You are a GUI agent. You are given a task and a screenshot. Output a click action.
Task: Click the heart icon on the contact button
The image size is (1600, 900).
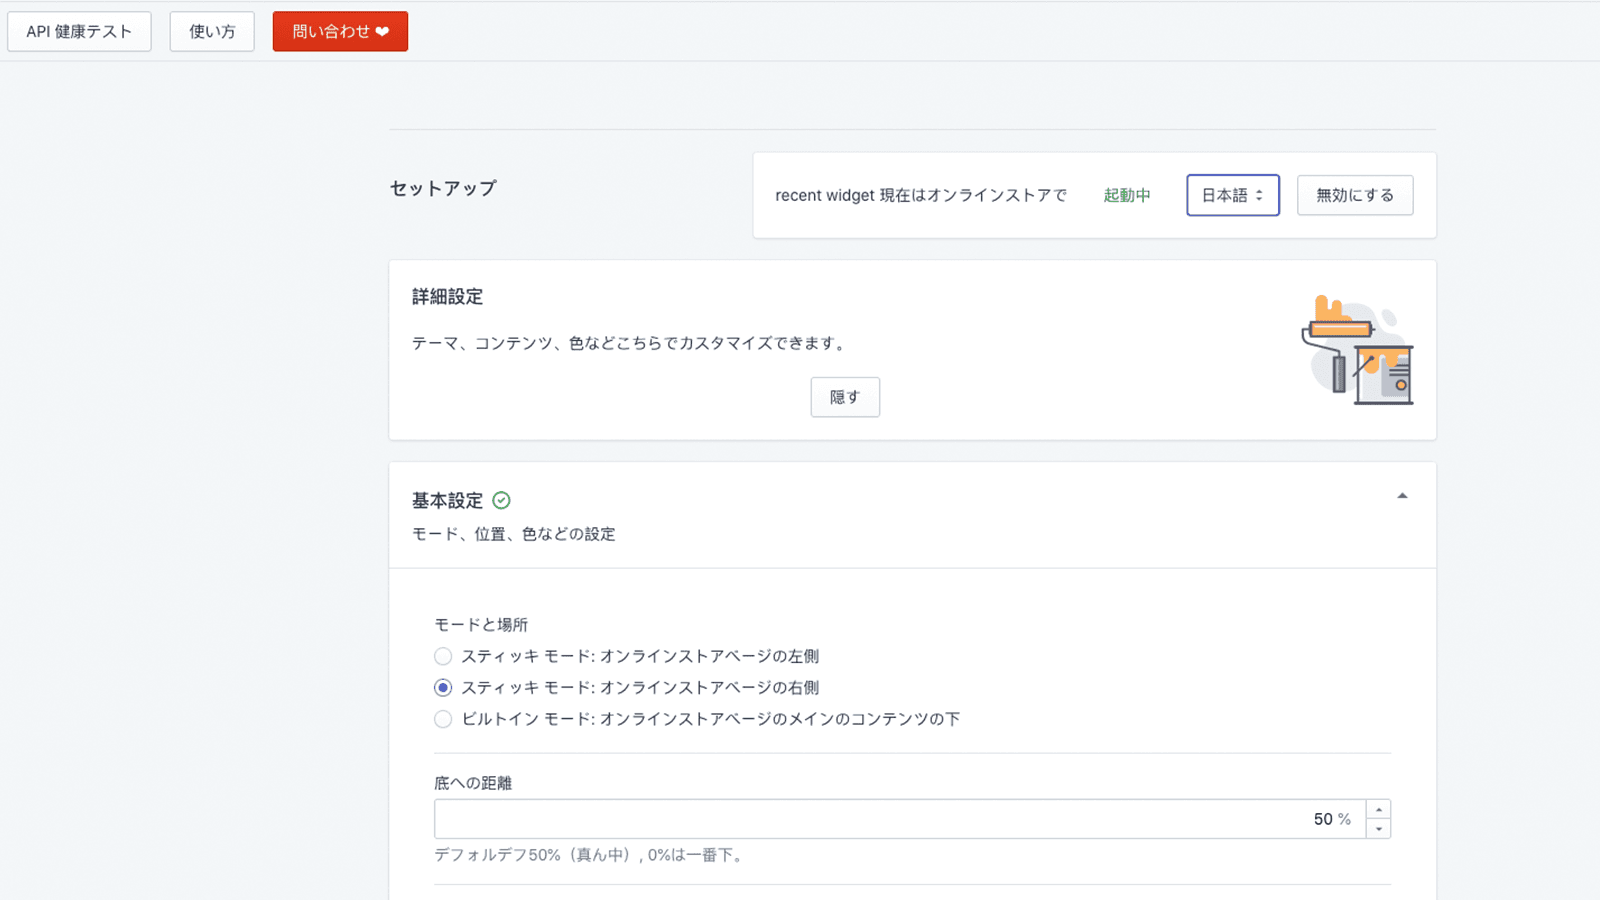384,31
